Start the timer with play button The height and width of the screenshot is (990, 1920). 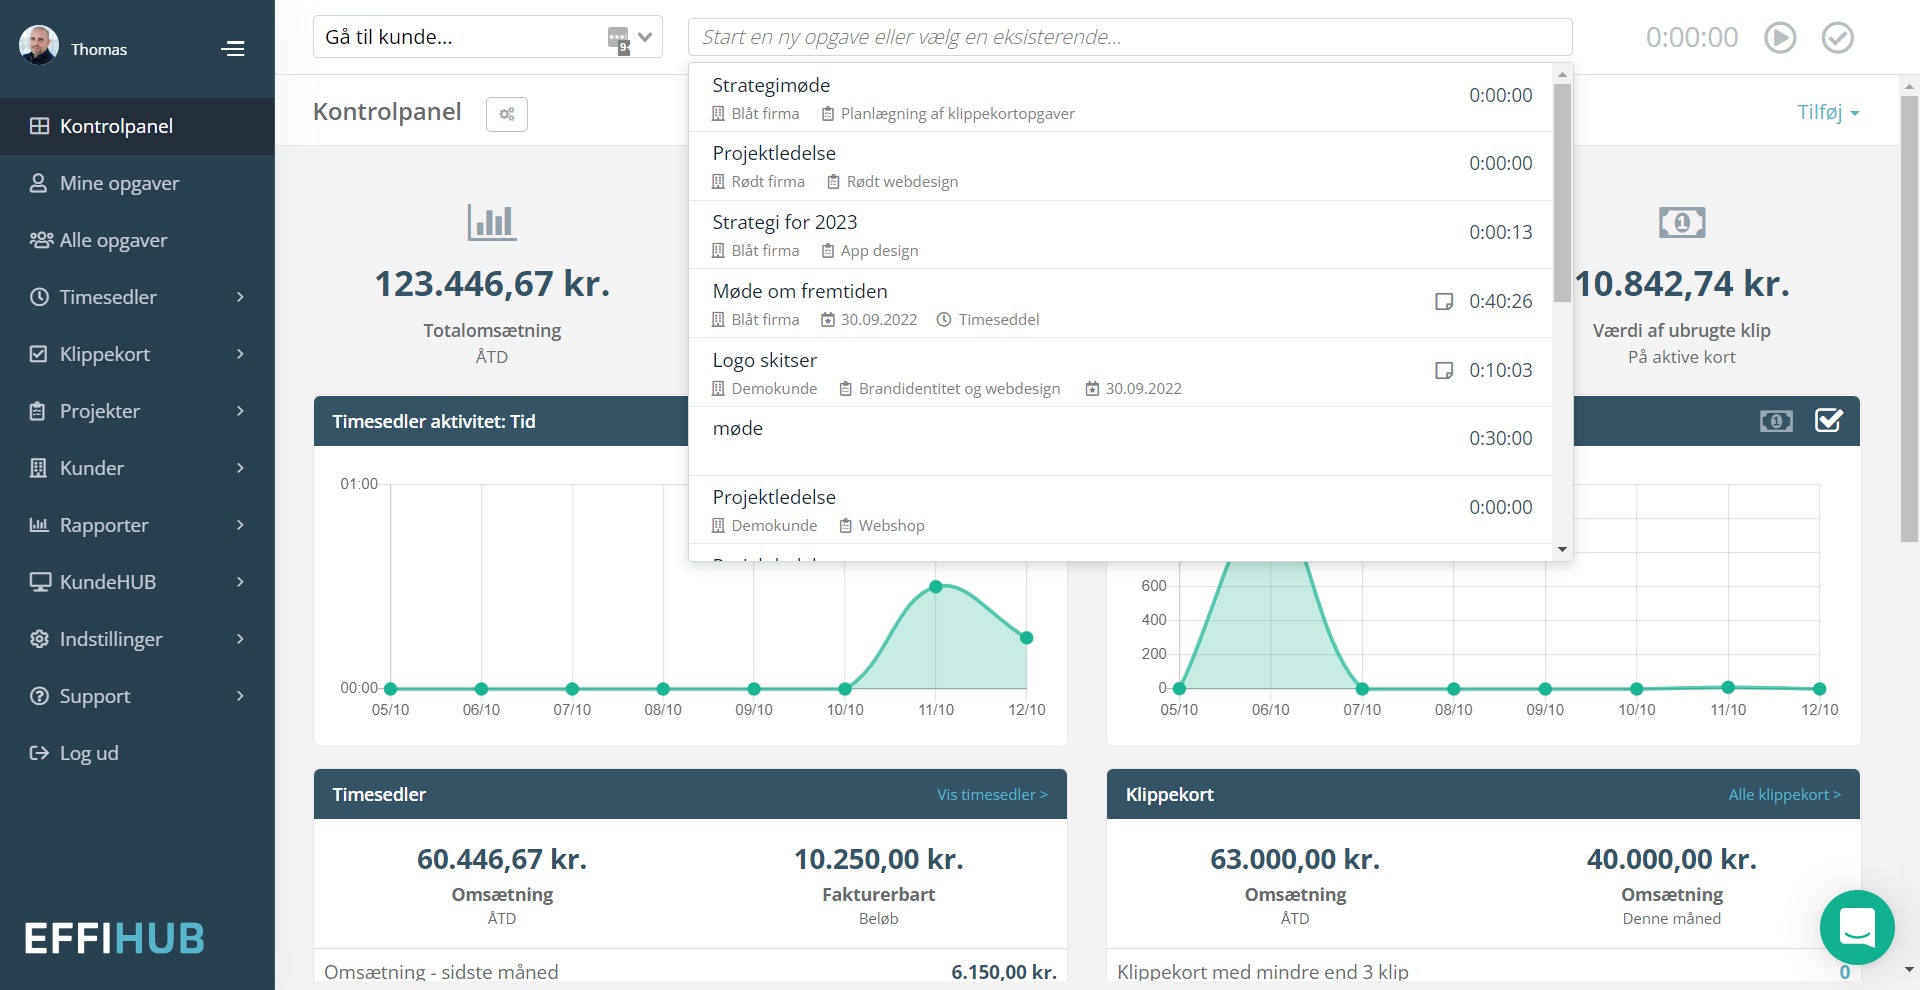coord(1780,38)
